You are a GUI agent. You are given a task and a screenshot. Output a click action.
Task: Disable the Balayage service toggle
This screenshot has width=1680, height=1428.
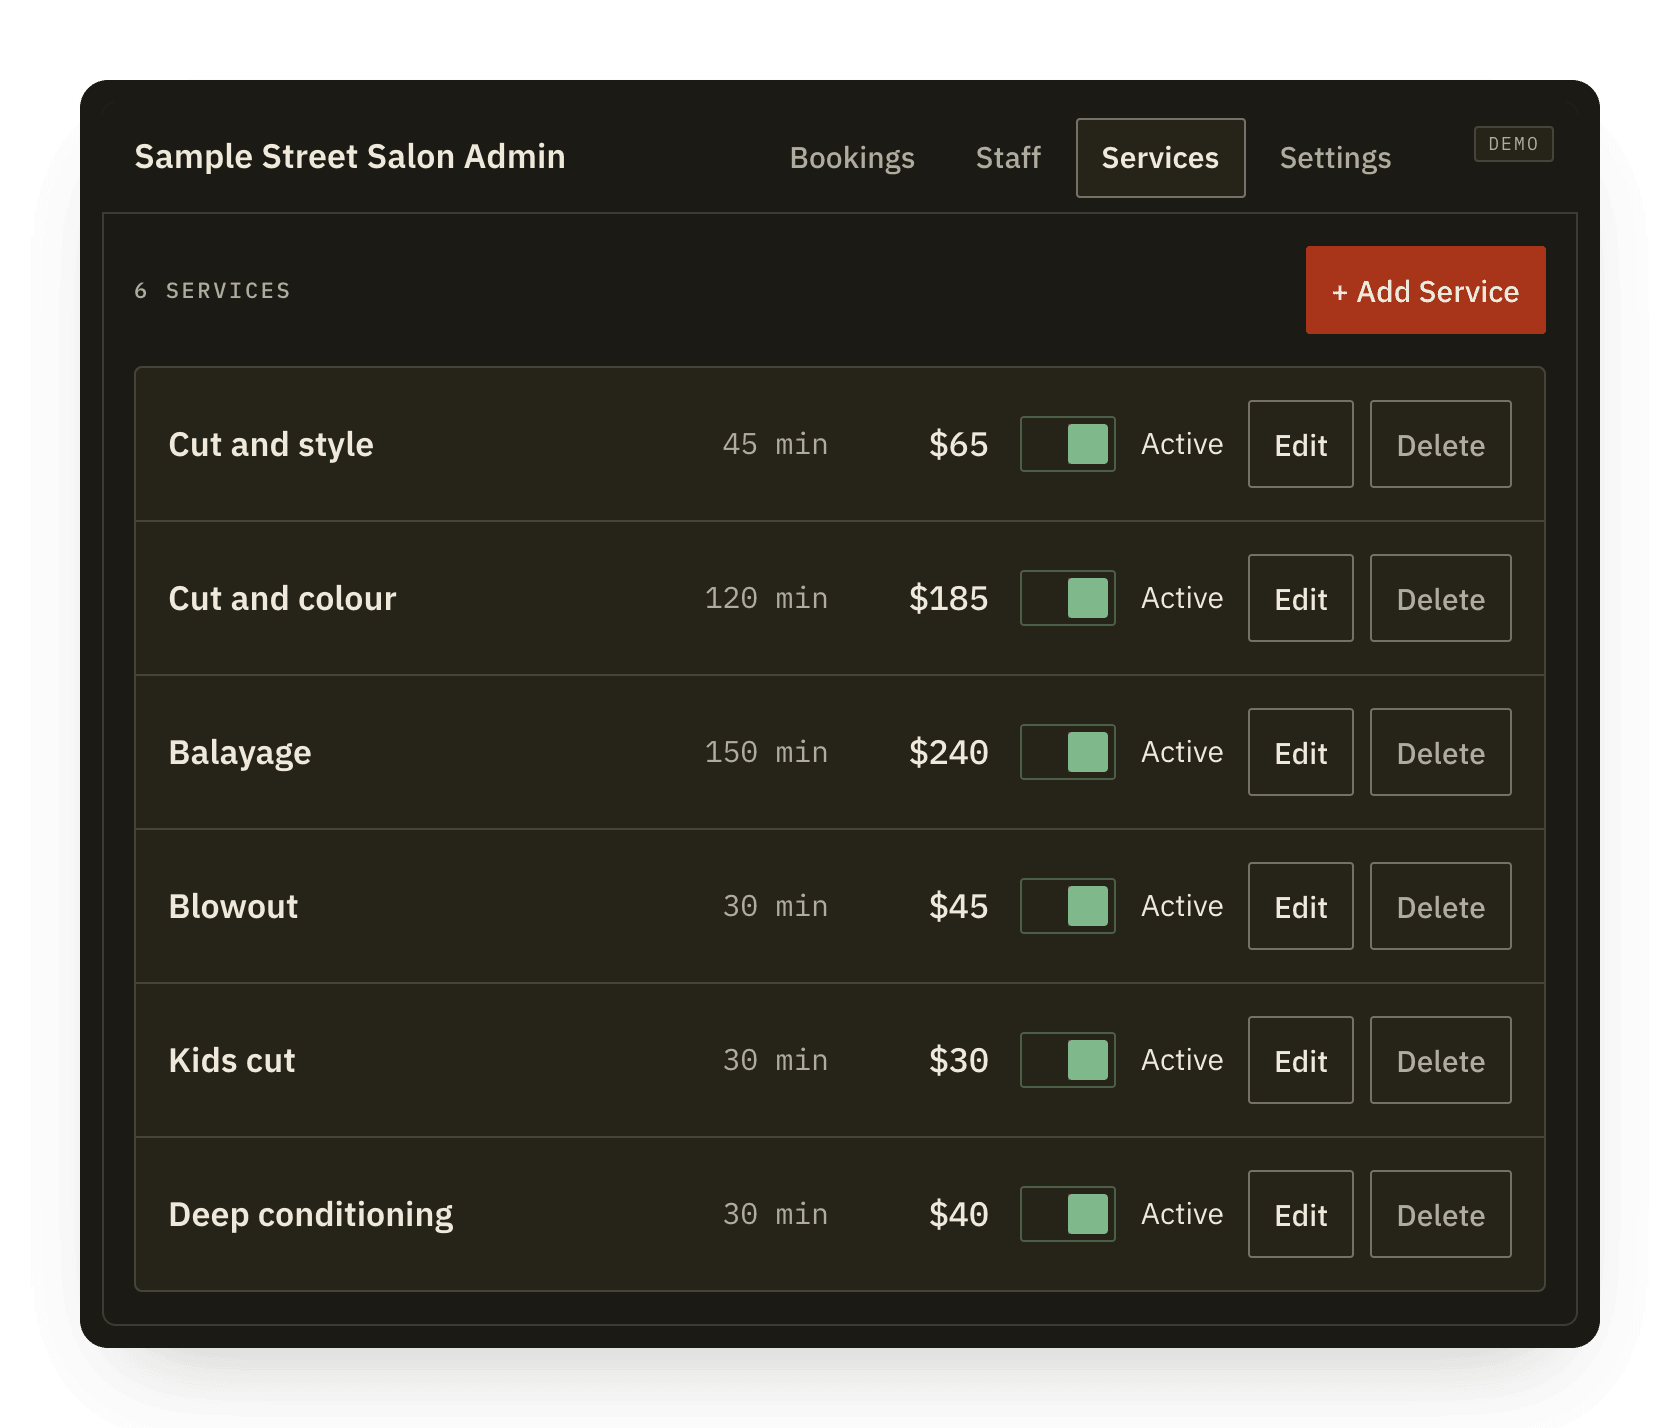click(1067, 752)
